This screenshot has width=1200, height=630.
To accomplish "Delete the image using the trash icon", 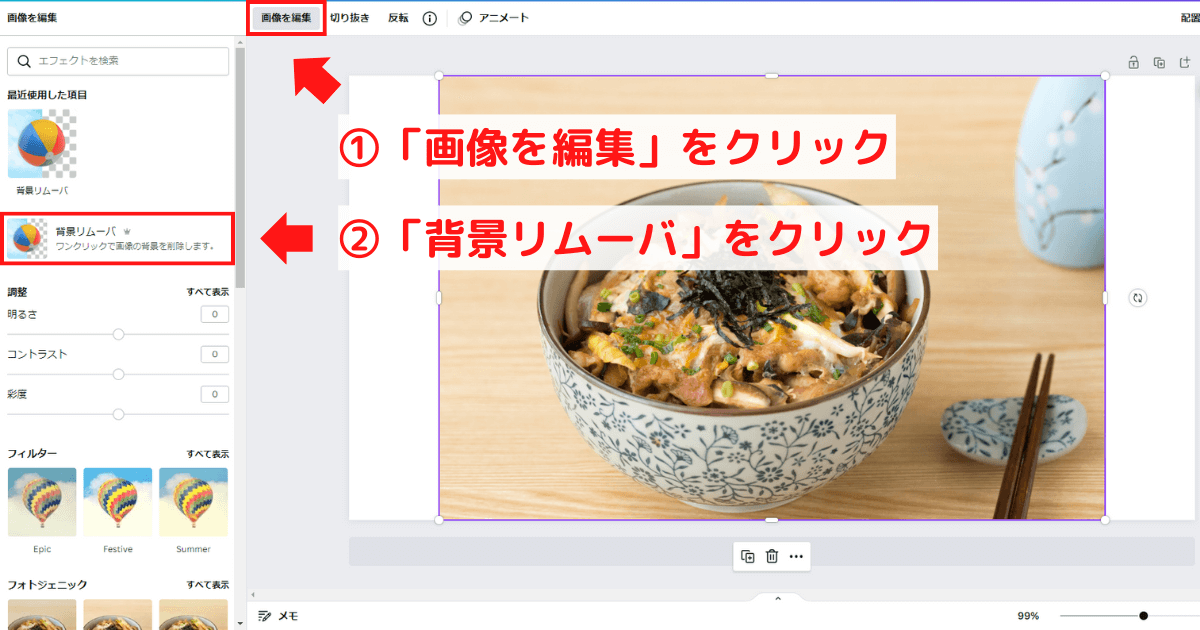I will click(x=773, y=556).
